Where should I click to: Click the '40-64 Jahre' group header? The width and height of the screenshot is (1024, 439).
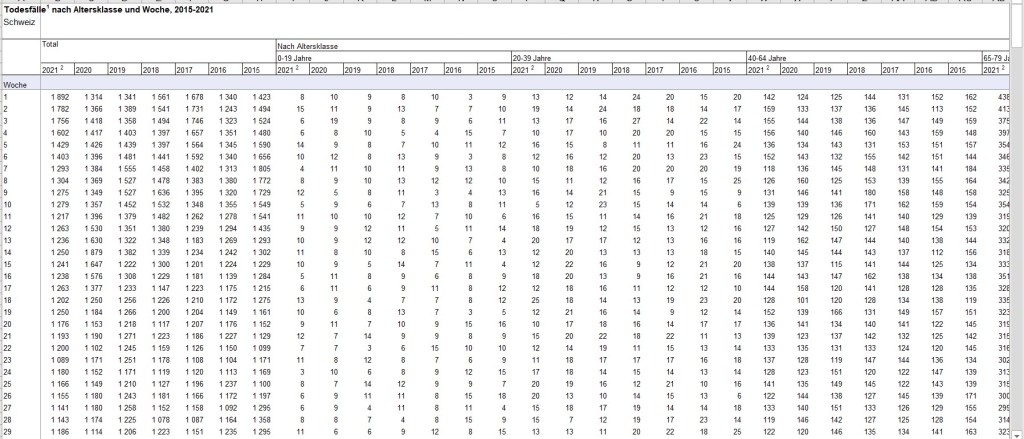coord(767,58)
